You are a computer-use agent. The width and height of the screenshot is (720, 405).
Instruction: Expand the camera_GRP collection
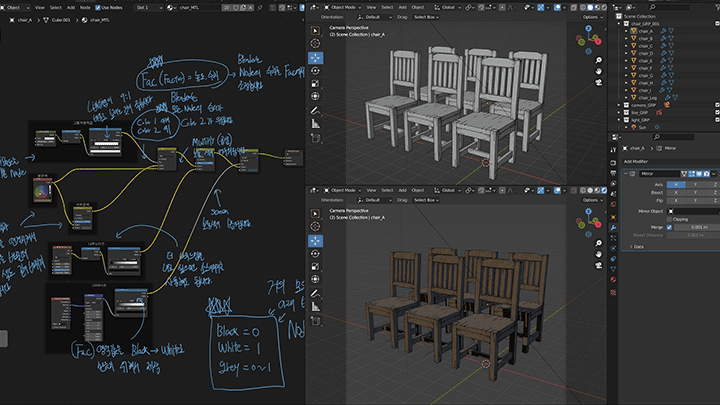(619, 105)
